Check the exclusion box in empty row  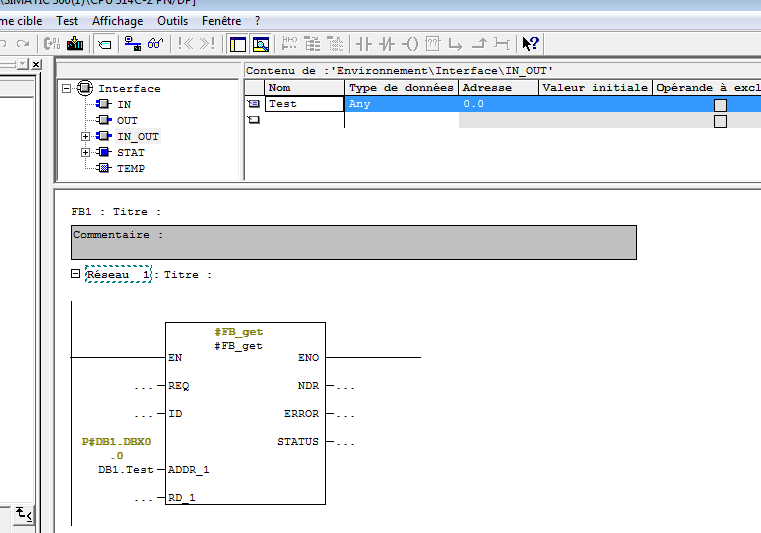[x=720, y=121]
